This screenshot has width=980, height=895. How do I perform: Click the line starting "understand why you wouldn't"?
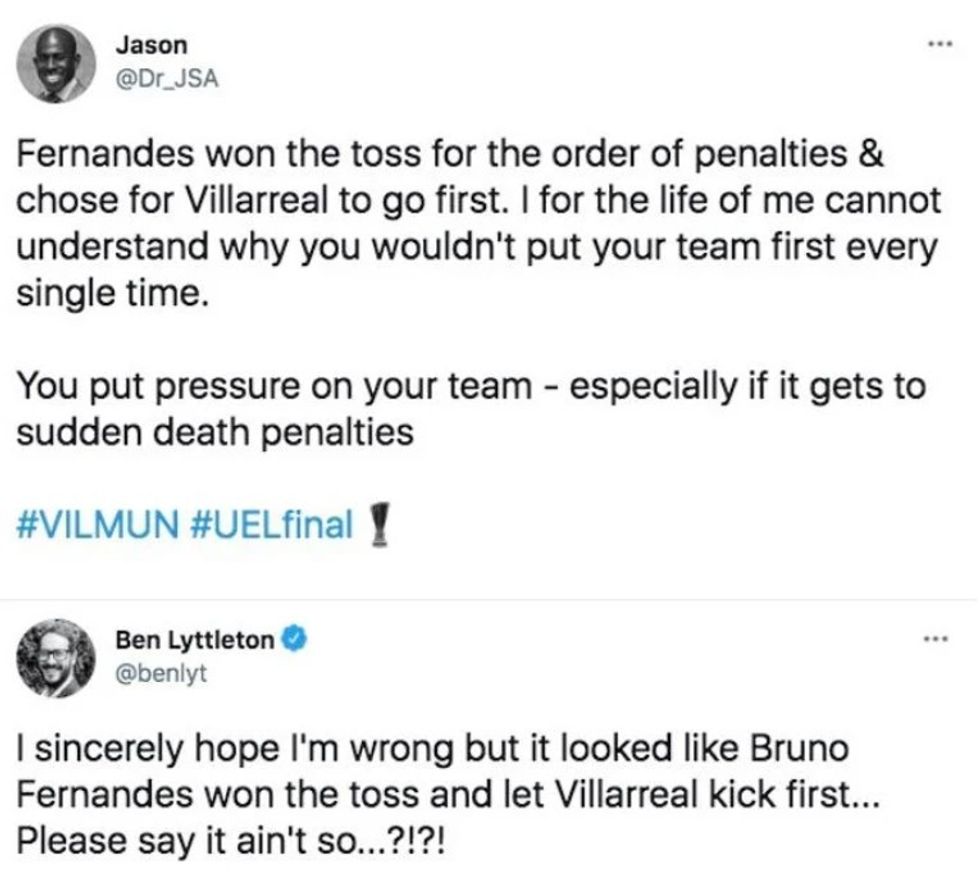tap(478, 250)
